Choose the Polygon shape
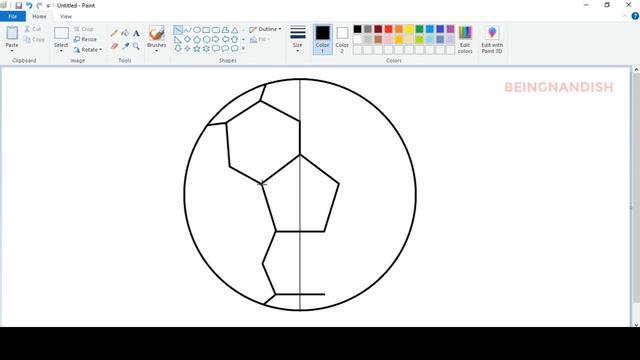Viewport: 640px width, 360px height. [x=225, y=30]
